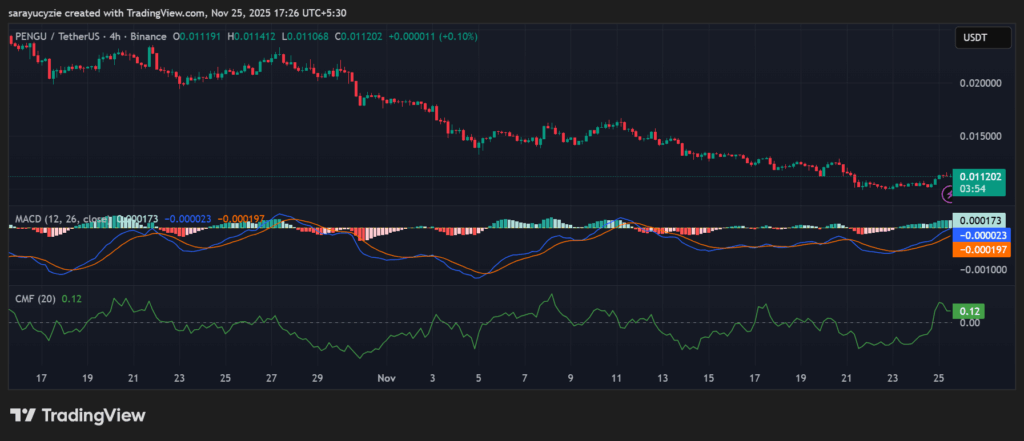1024x441 pixels.
Task: Click the green CMF value label 0.12
Action: (968, 312)
